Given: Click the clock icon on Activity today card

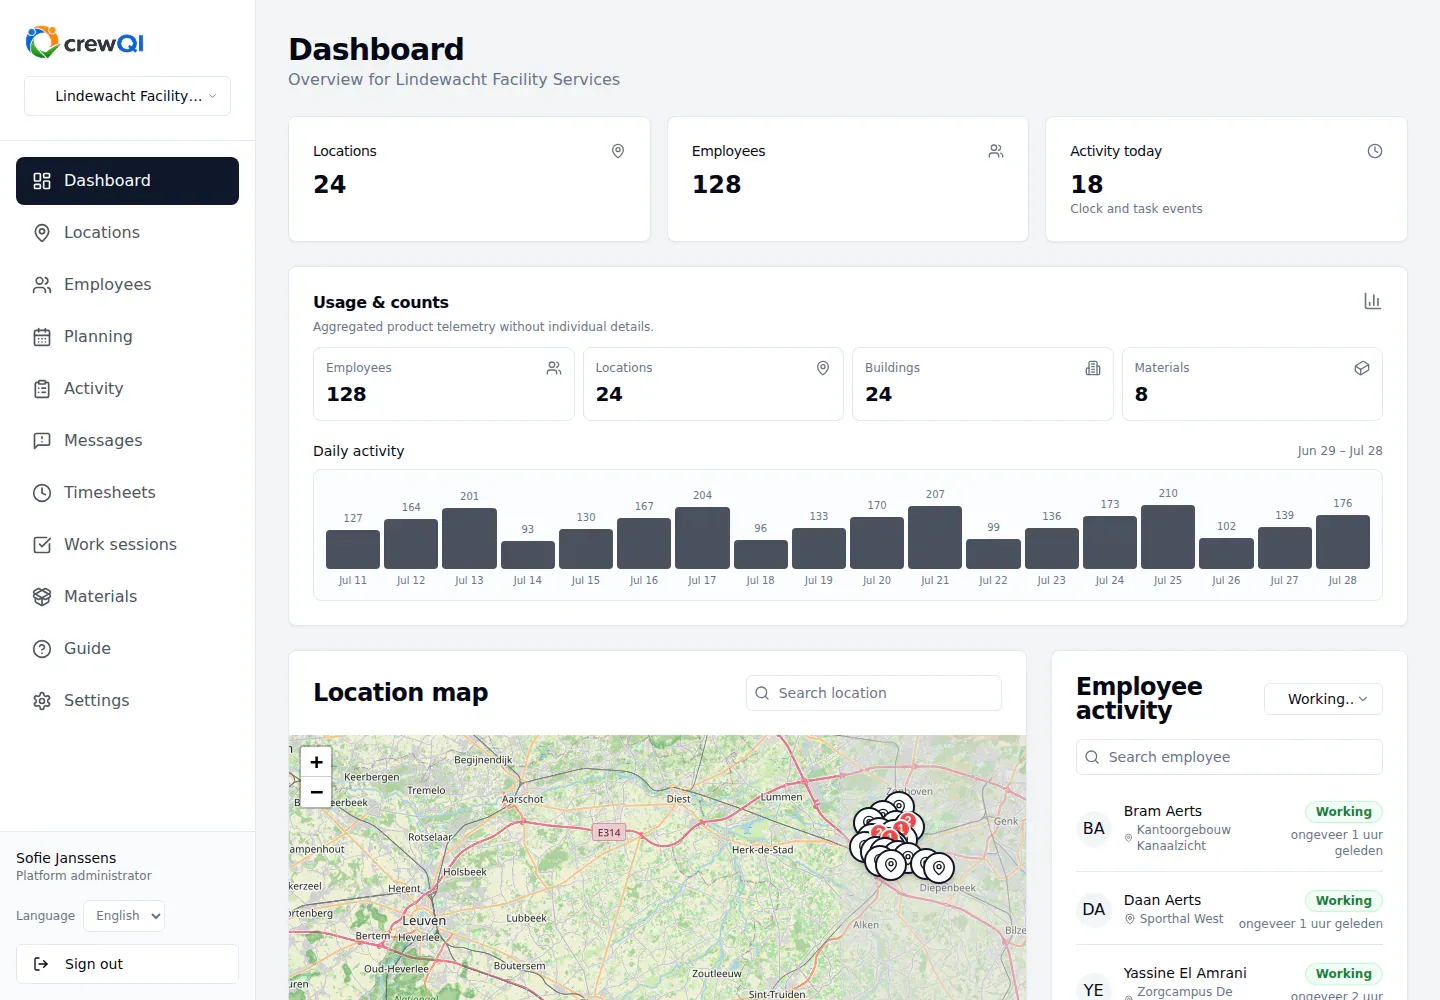Looking at the screenshot, I should [1375, 151].
